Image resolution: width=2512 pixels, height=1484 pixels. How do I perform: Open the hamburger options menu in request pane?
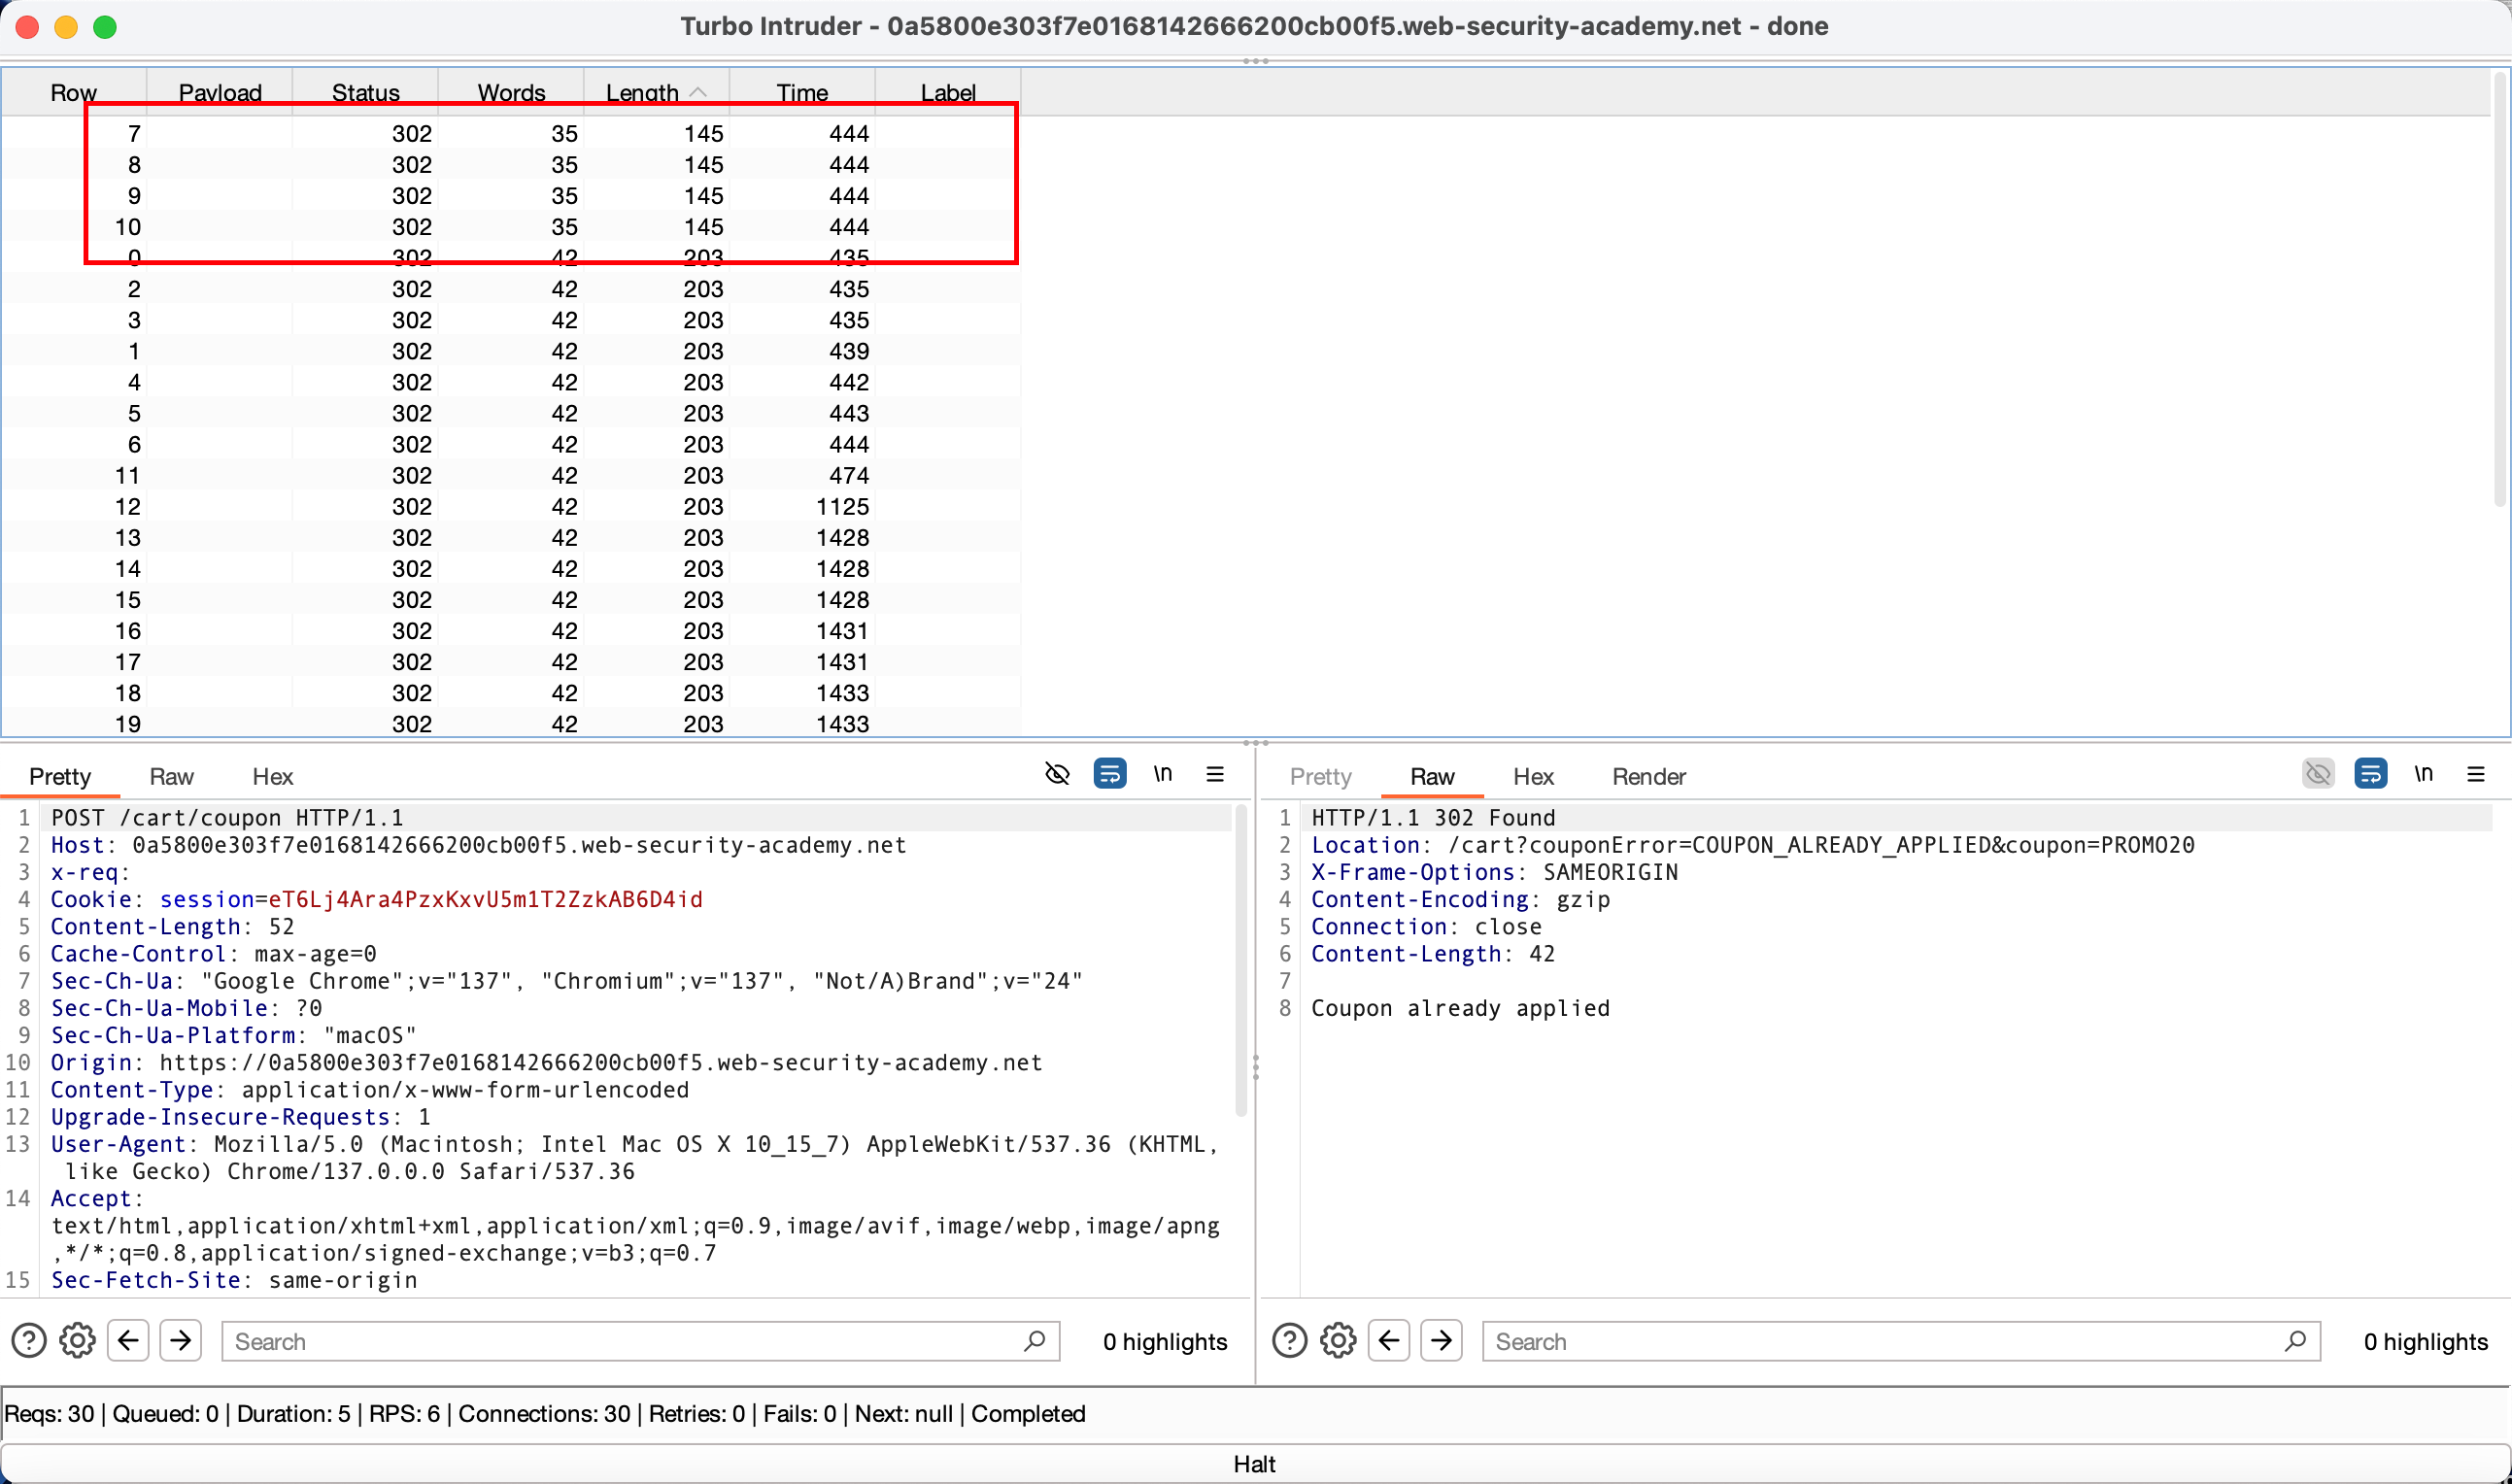(x=1215, y=774)
